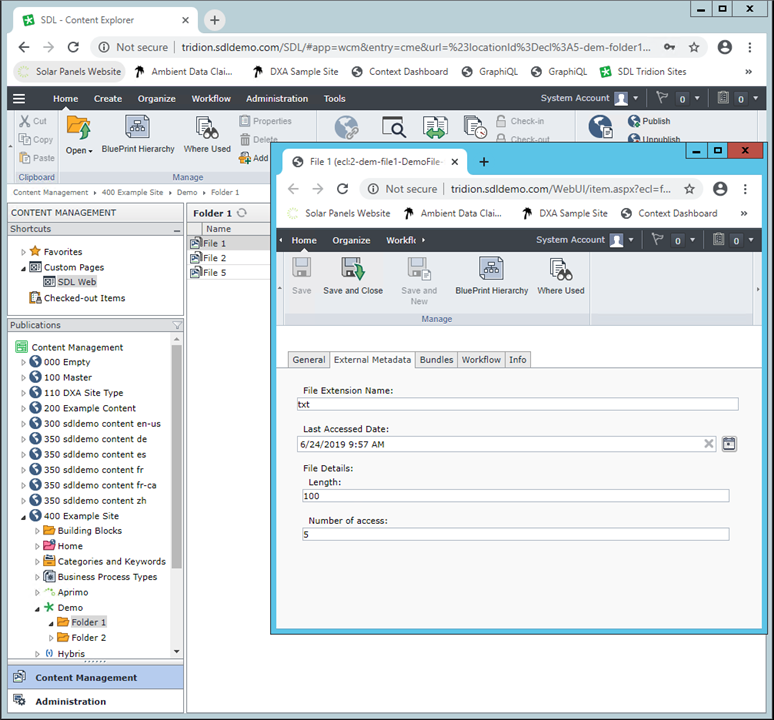Click the search magnifier ribbon icon
The width and height of the screenshot is (774, 720).
[x=394, y=127]
